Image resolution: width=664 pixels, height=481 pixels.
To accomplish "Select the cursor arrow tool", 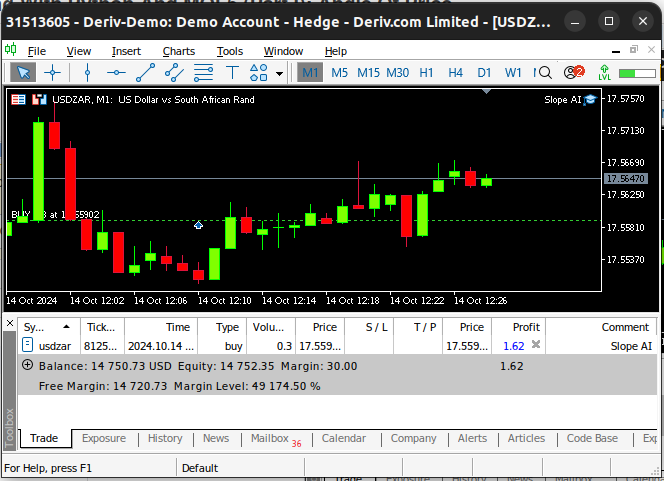I will point(23,73).
